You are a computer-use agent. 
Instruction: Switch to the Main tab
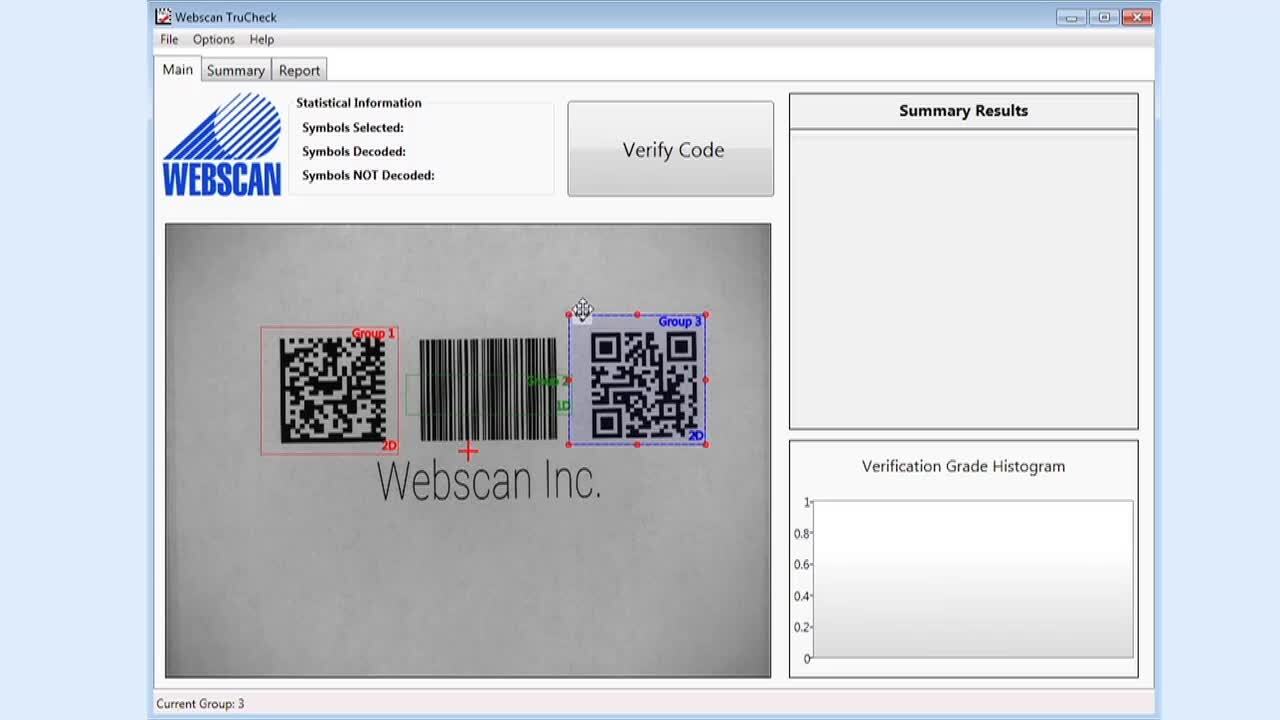click(x=178, y=69)
